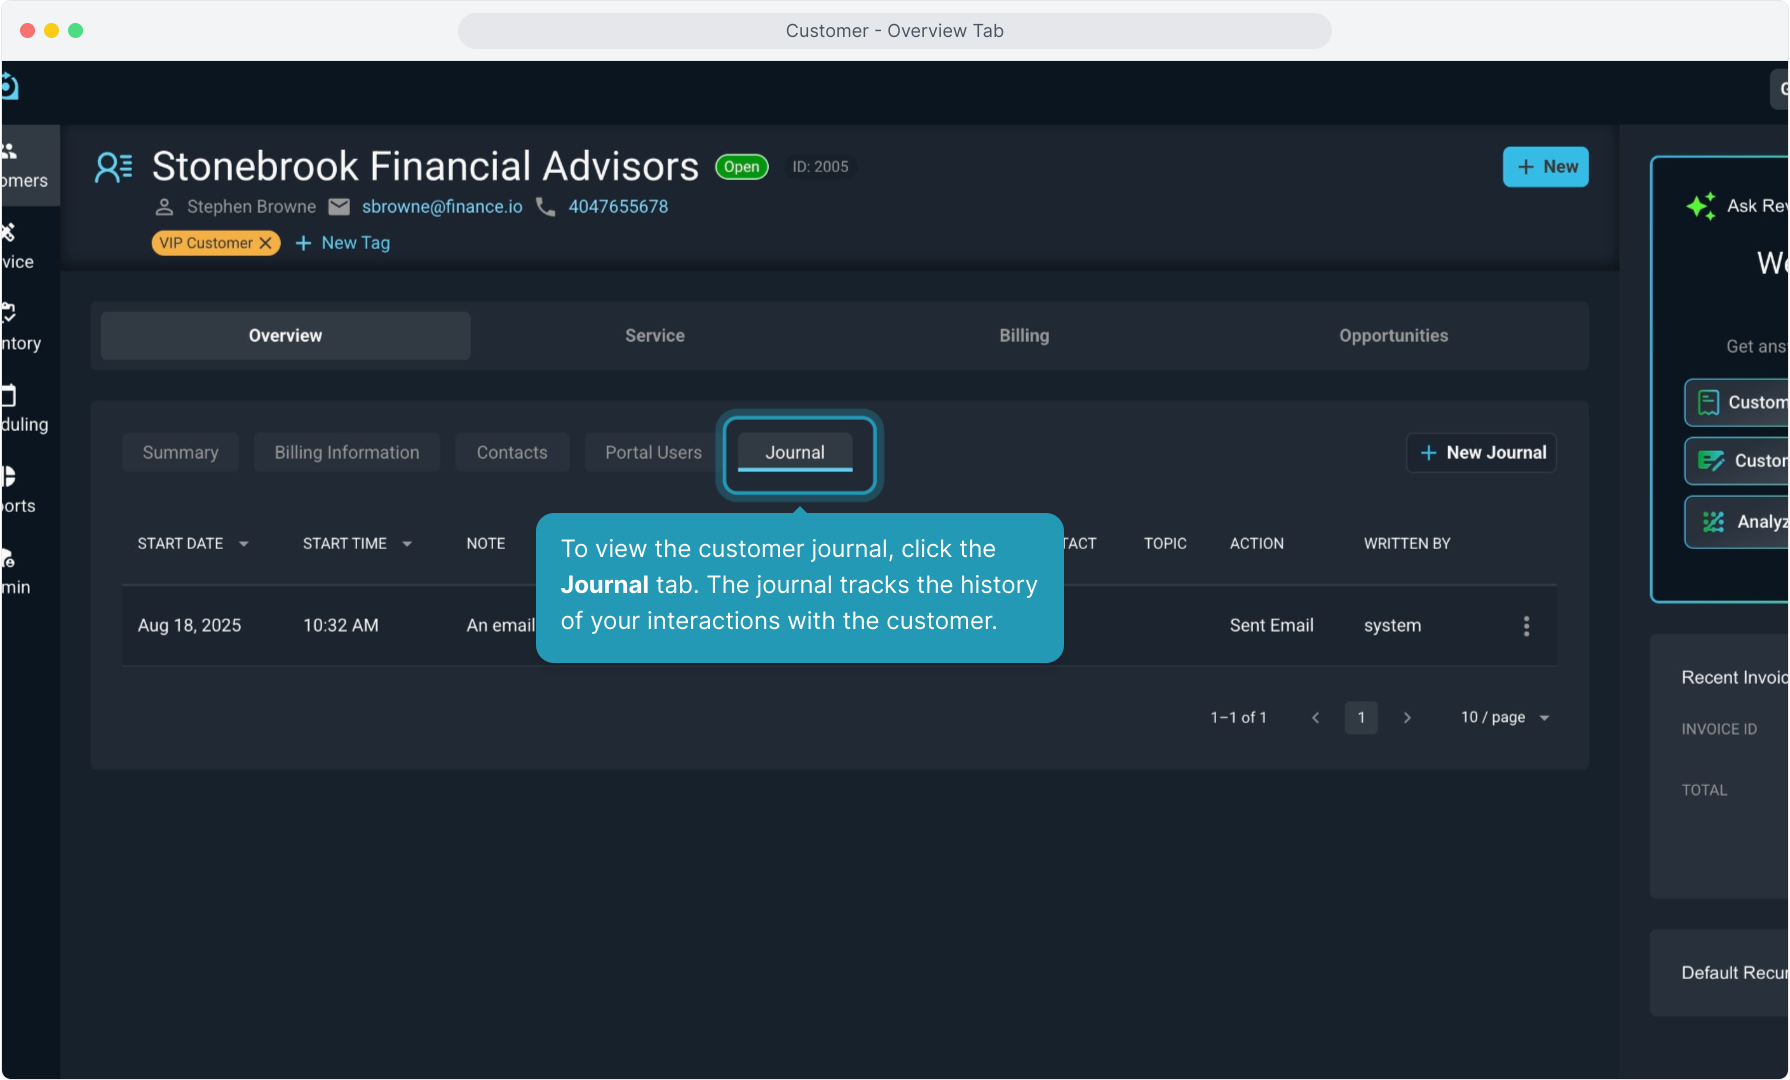1790x1080 pixels.
Task: Click the ACTION column header
Action: coord(1257,544)
